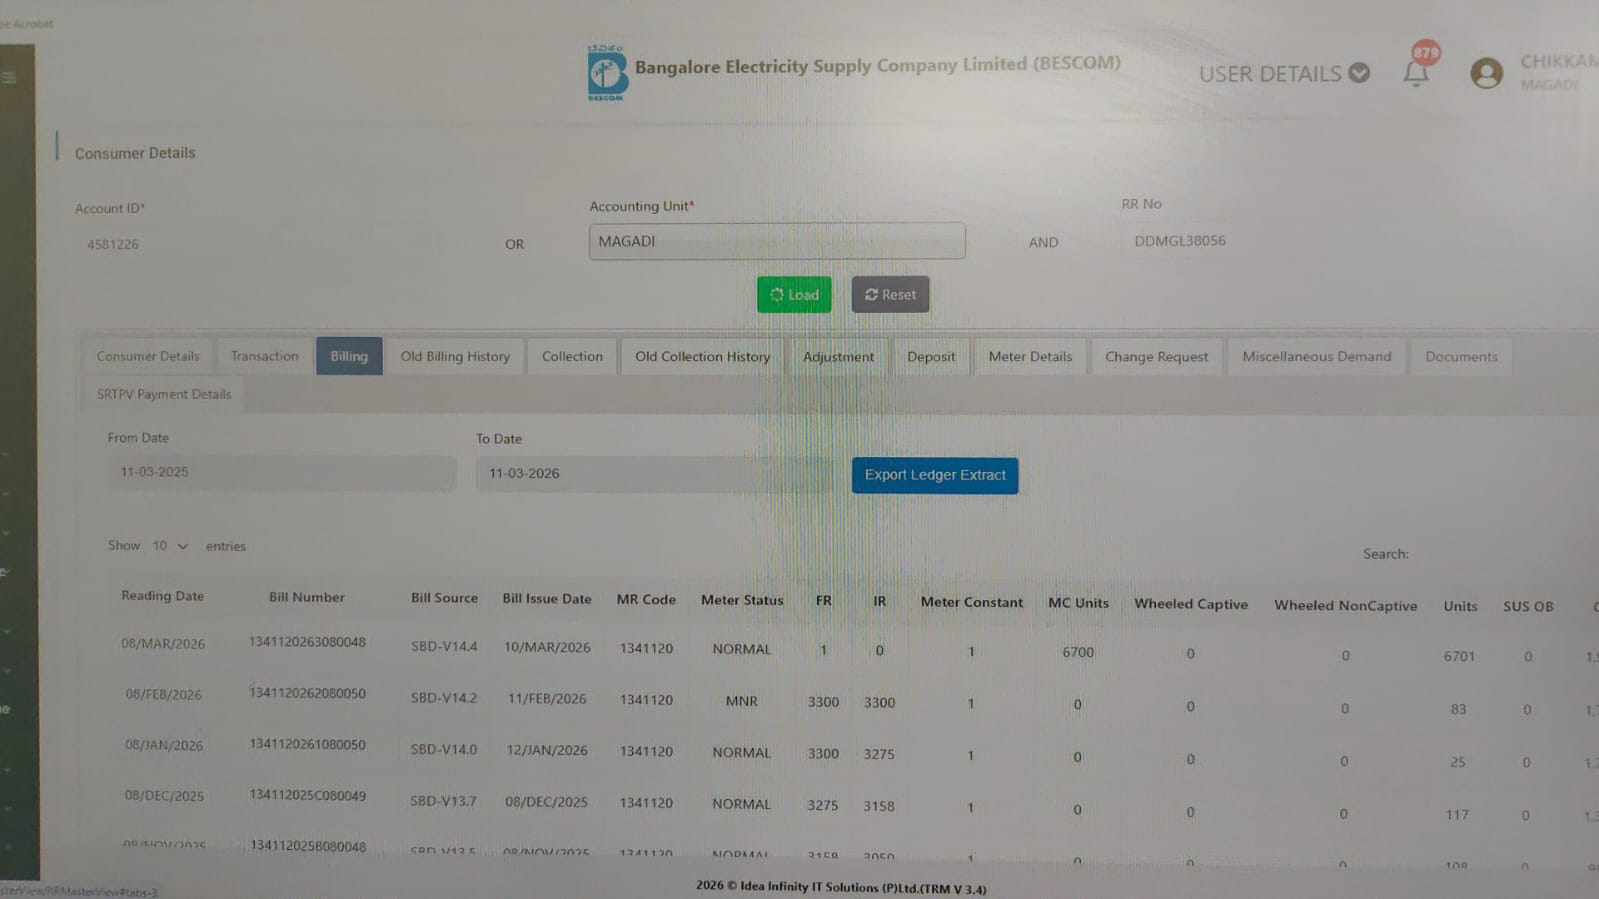Switch to the Transaction tab
The image size is (1599, 899).
265,356
